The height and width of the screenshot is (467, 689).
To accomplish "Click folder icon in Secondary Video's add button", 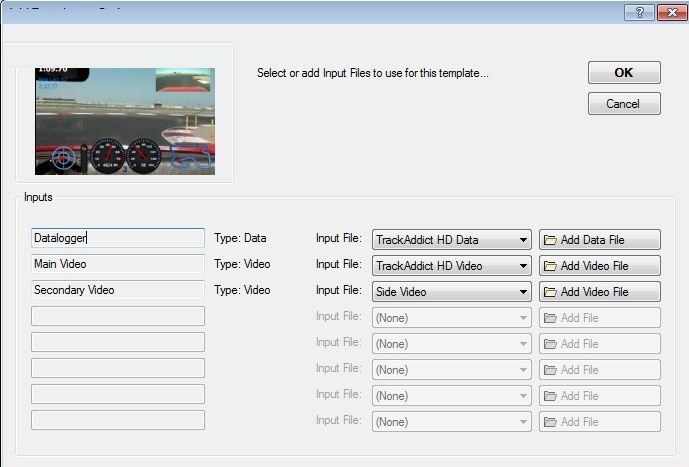I will click(x=550, y=292).
